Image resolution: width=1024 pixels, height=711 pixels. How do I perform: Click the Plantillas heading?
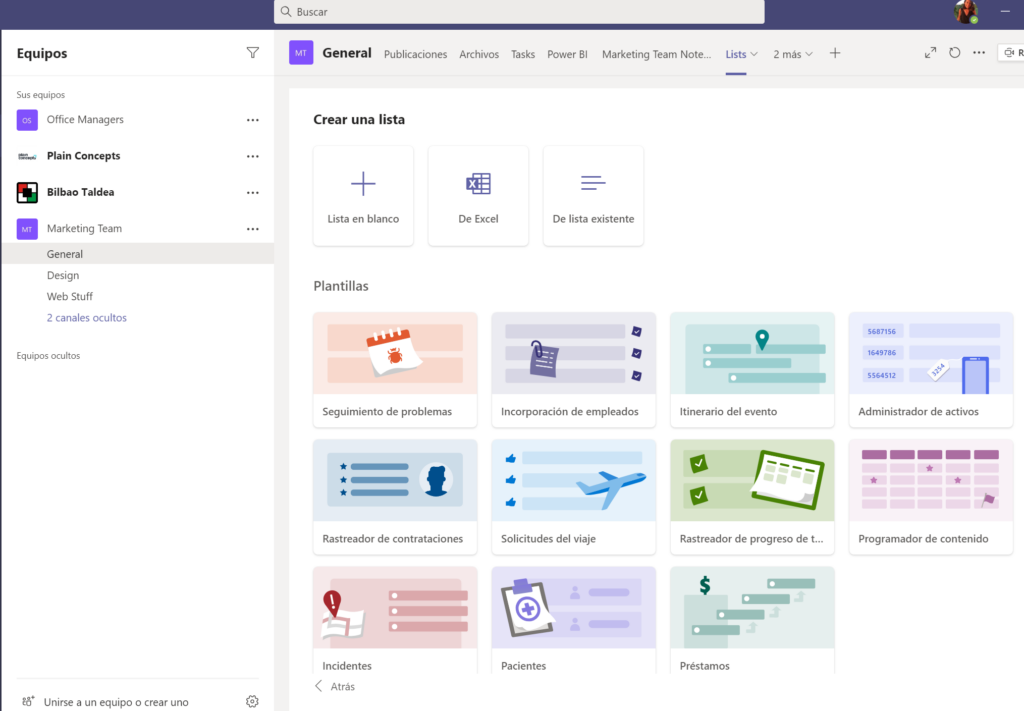click(x=341, y=286)
